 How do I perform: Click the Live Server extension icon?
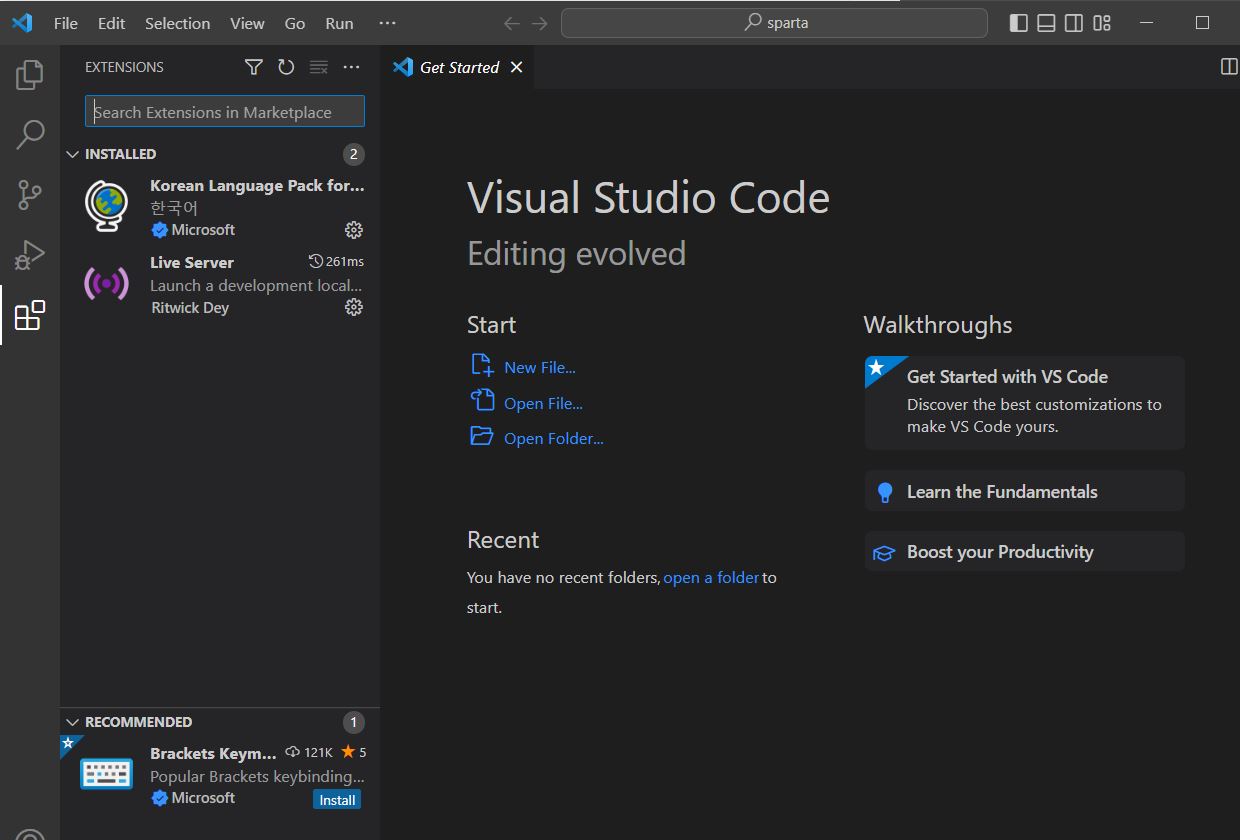[x=107, y=284]
